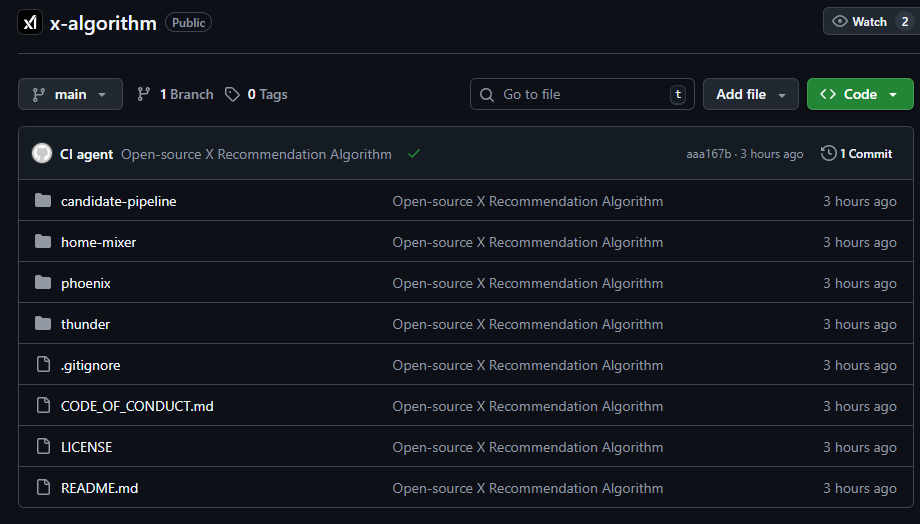Click the file icon for .gitignore
This screenshot has height=524, width=920.
click(x=43, y=364)
